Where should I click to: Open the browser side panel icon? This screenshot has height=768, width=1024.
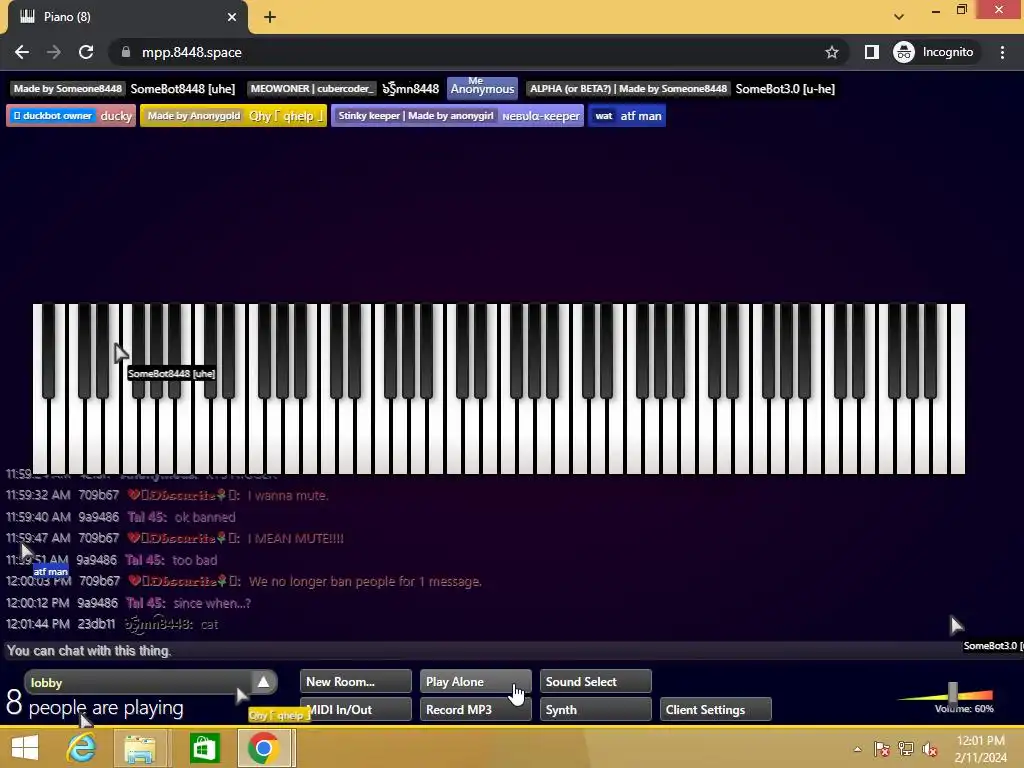(872, 52)
